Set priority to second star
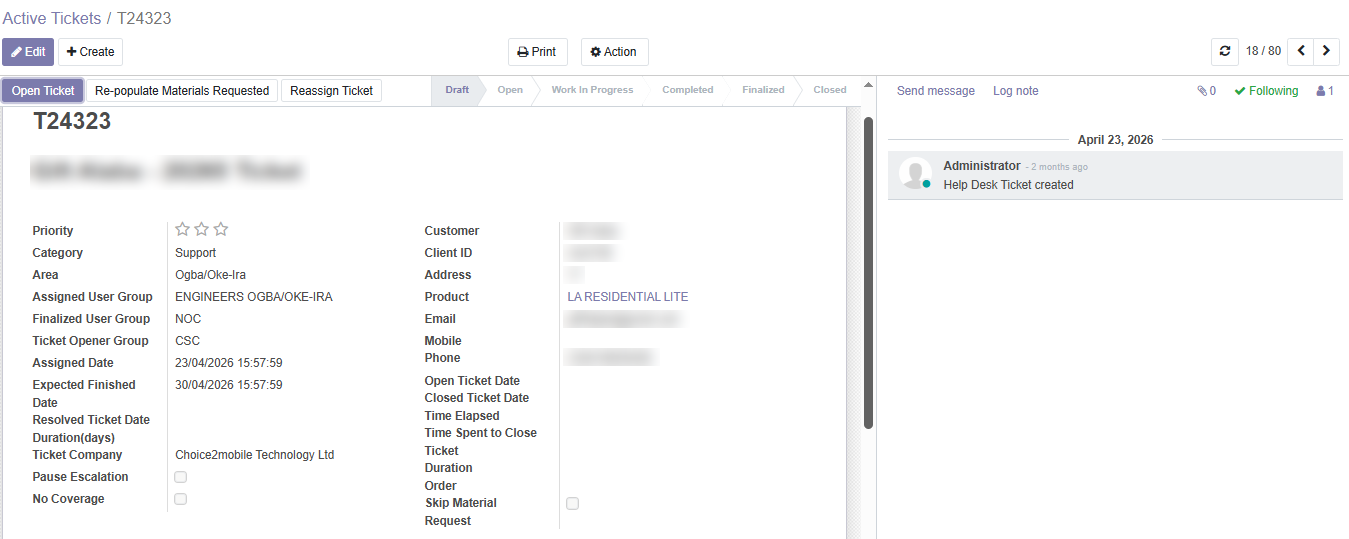Screen dimensions: 1349x539 tap(202, 229)
